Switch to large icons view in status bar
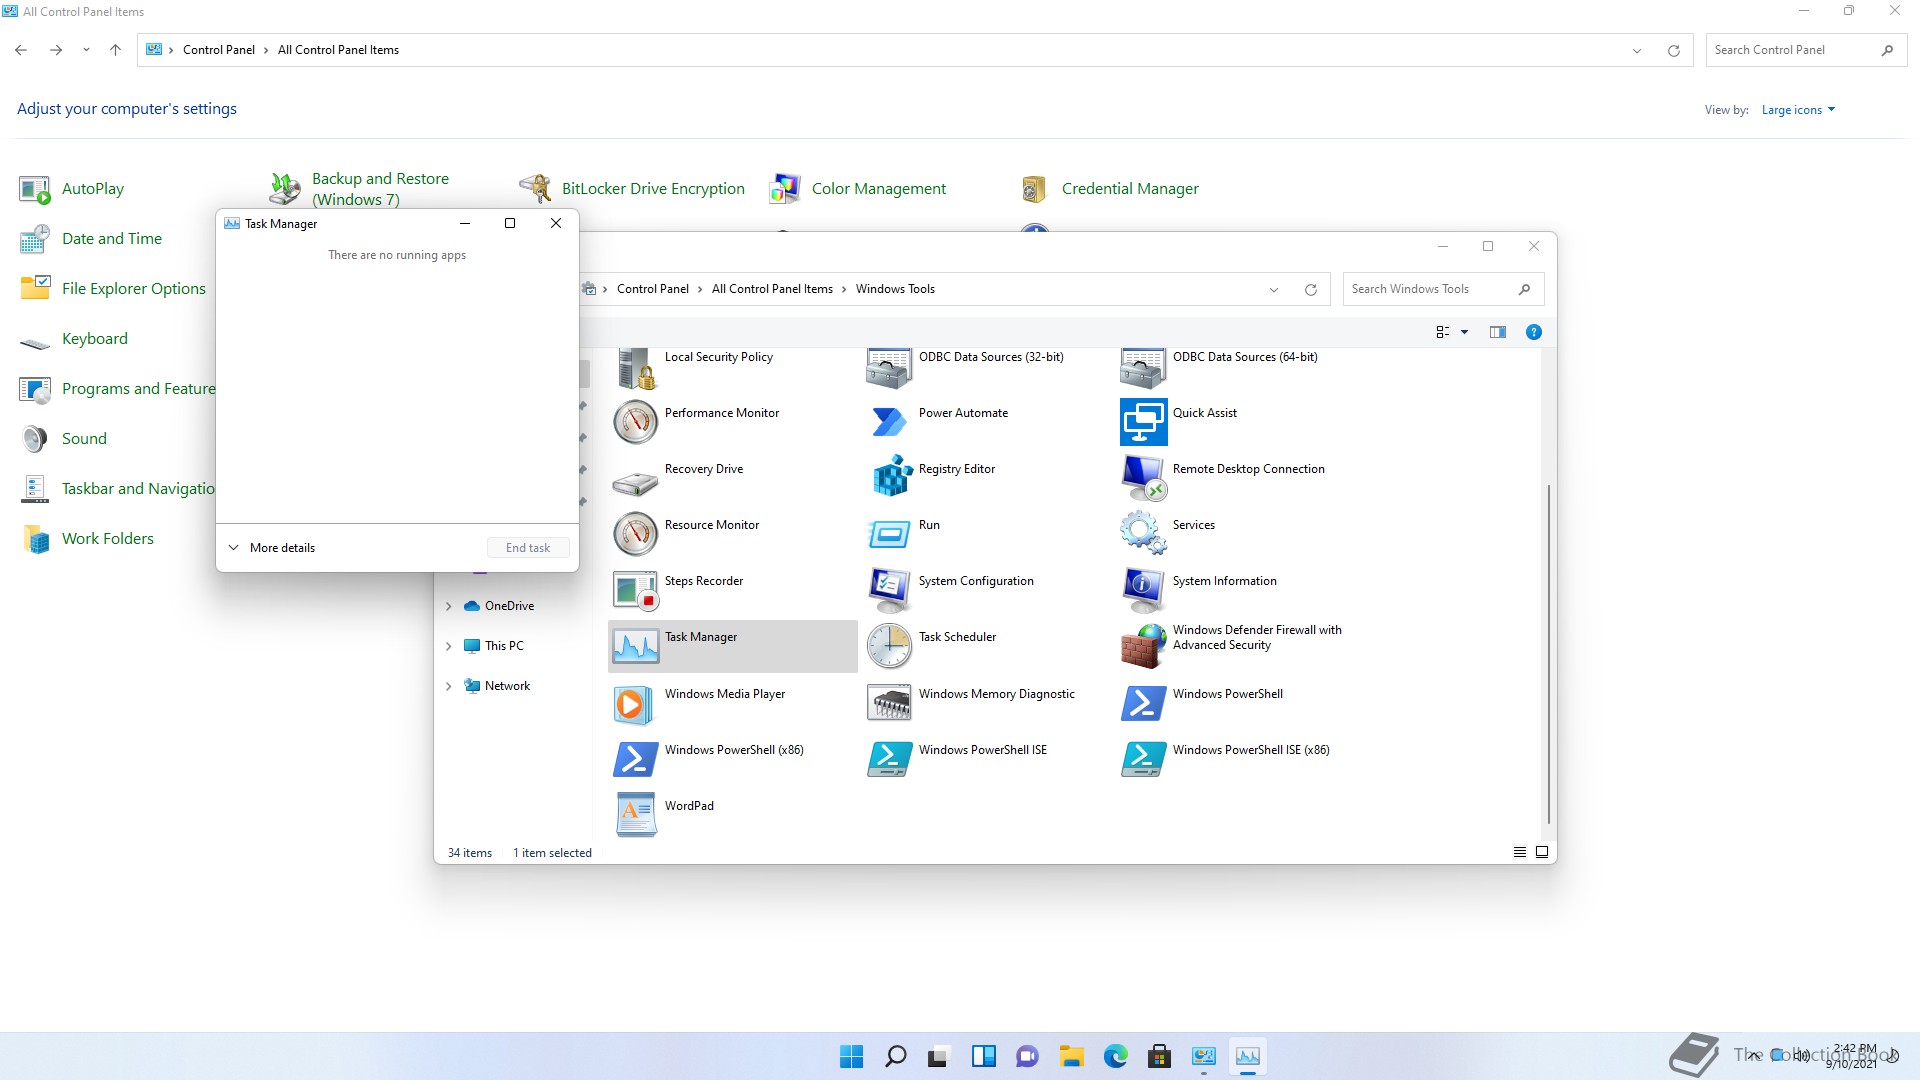 1542,853
